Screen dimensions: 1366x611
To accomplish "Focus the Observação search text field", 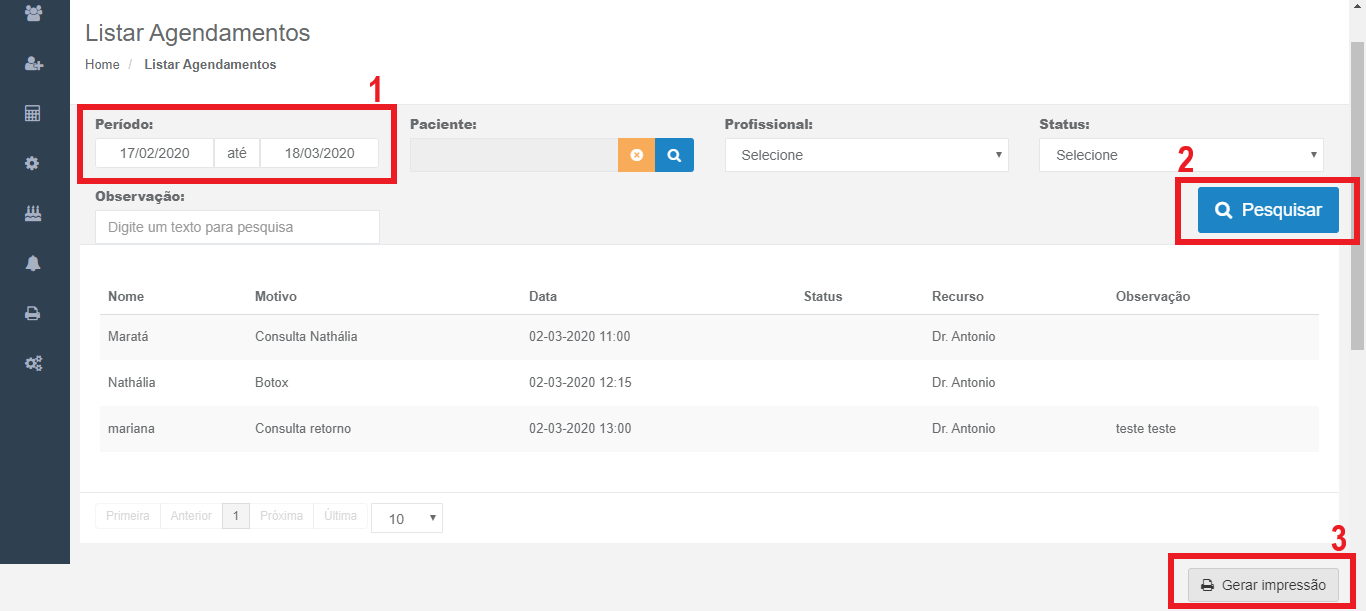I will (237, 227).
